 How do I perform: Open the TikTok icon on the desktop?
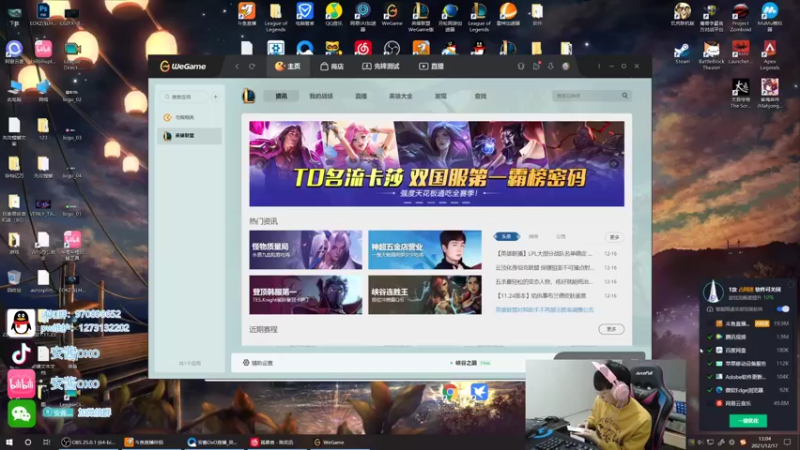[21, 354]
